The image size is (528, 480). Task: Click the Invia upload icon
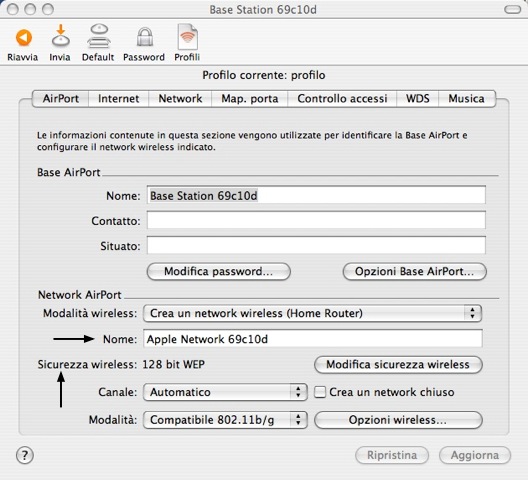coord(60,36)
